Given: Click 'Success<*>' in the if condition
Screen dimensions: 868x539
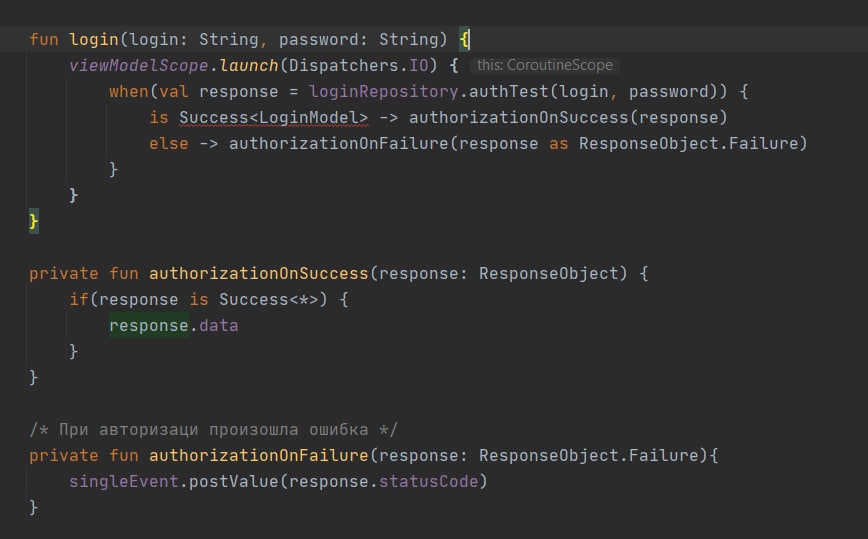Looking at the screenshot, I should click(268, 299).
